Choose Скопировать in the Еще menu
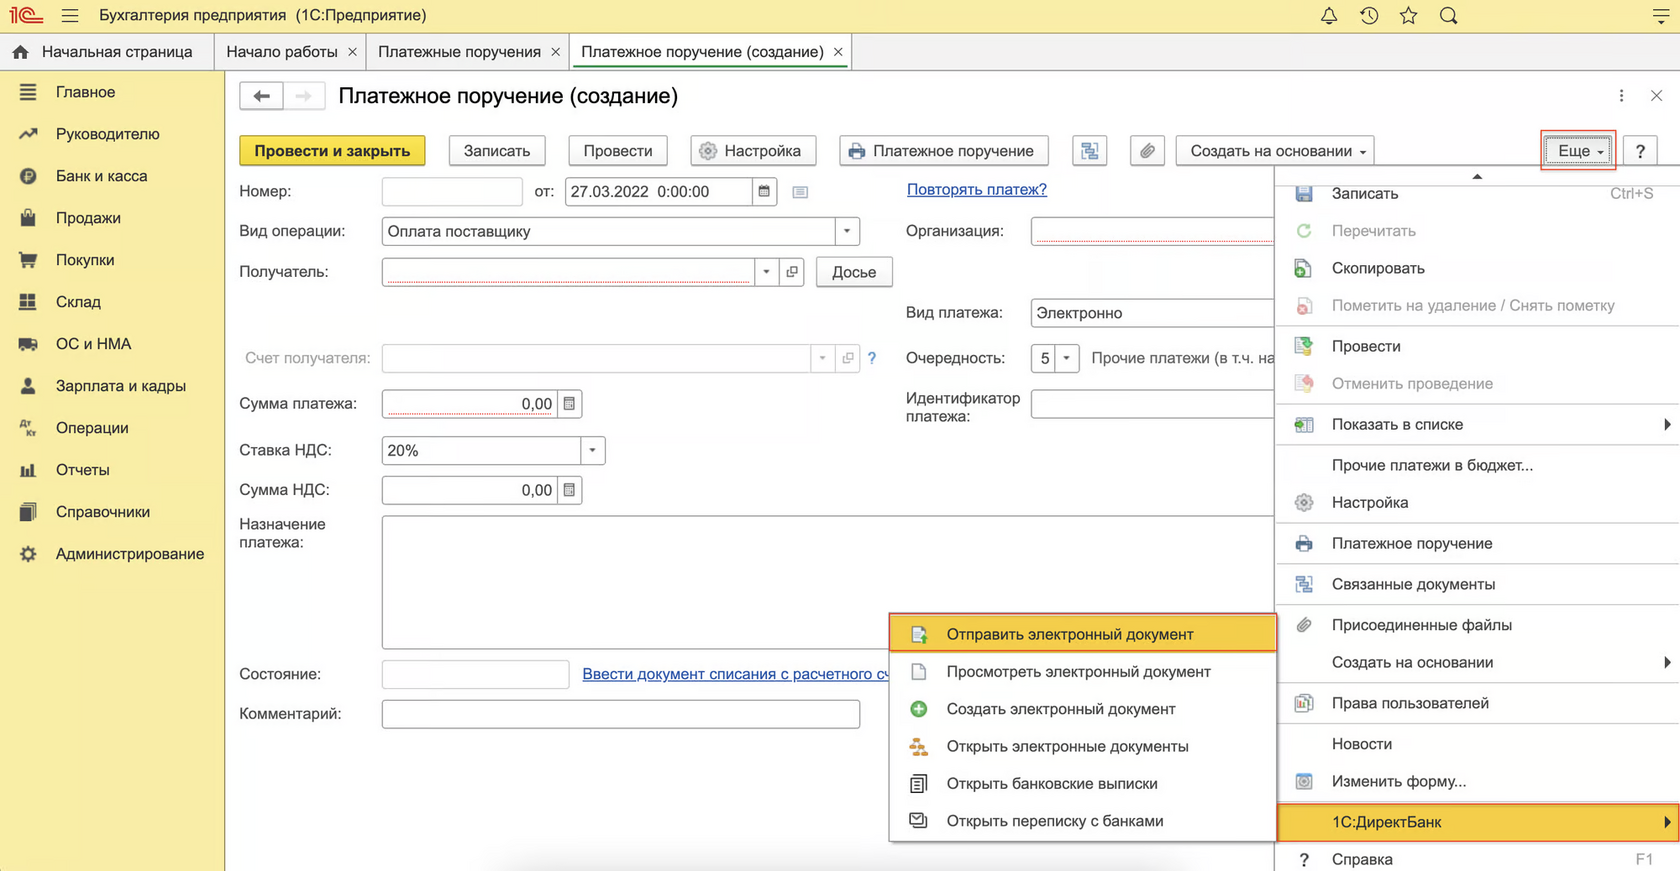The image size is (1680, 871). (x=1477, y=268)
